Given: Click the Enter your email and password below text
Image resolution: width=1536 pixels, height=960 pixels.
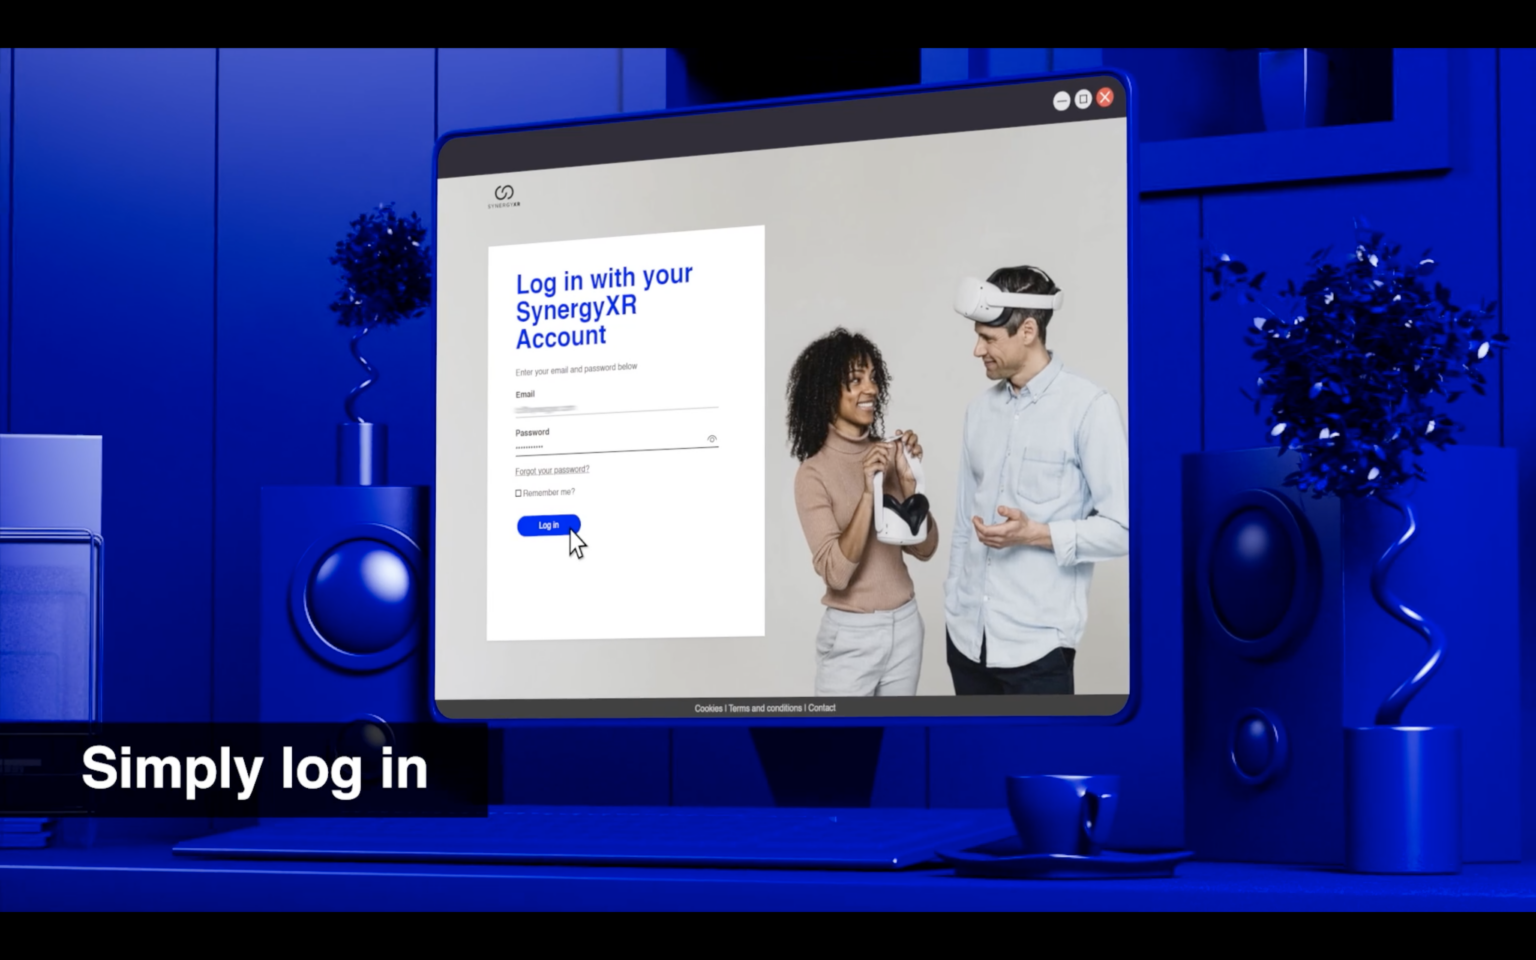Looking at the screenshot, I should pos(576,369).
